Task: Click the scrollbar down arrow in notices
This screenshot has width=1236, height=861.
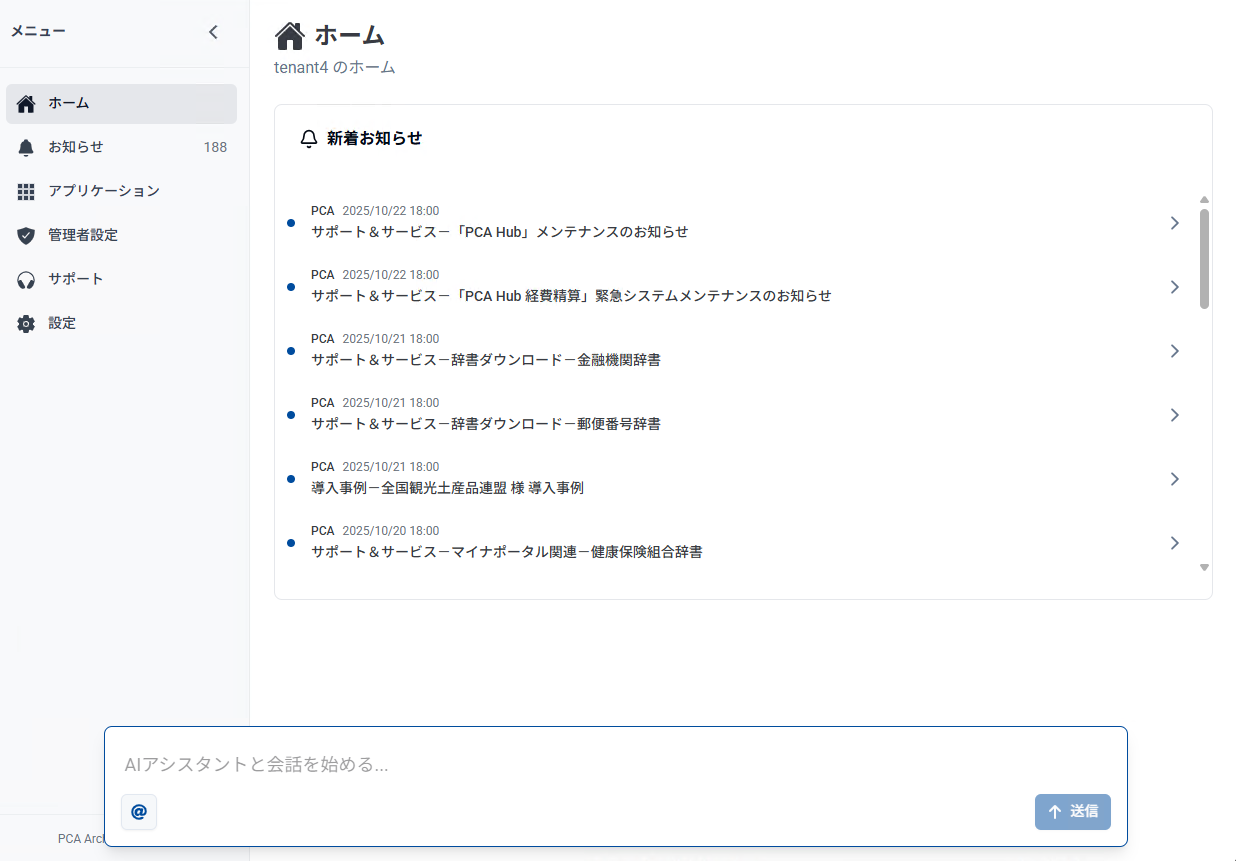Action: [1204, 567]
